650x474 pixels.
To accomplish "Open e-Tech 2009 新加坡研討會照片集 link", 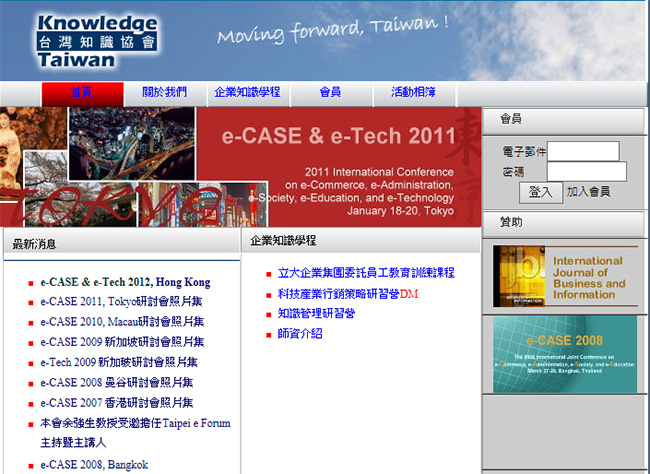I will click(119, 362).
